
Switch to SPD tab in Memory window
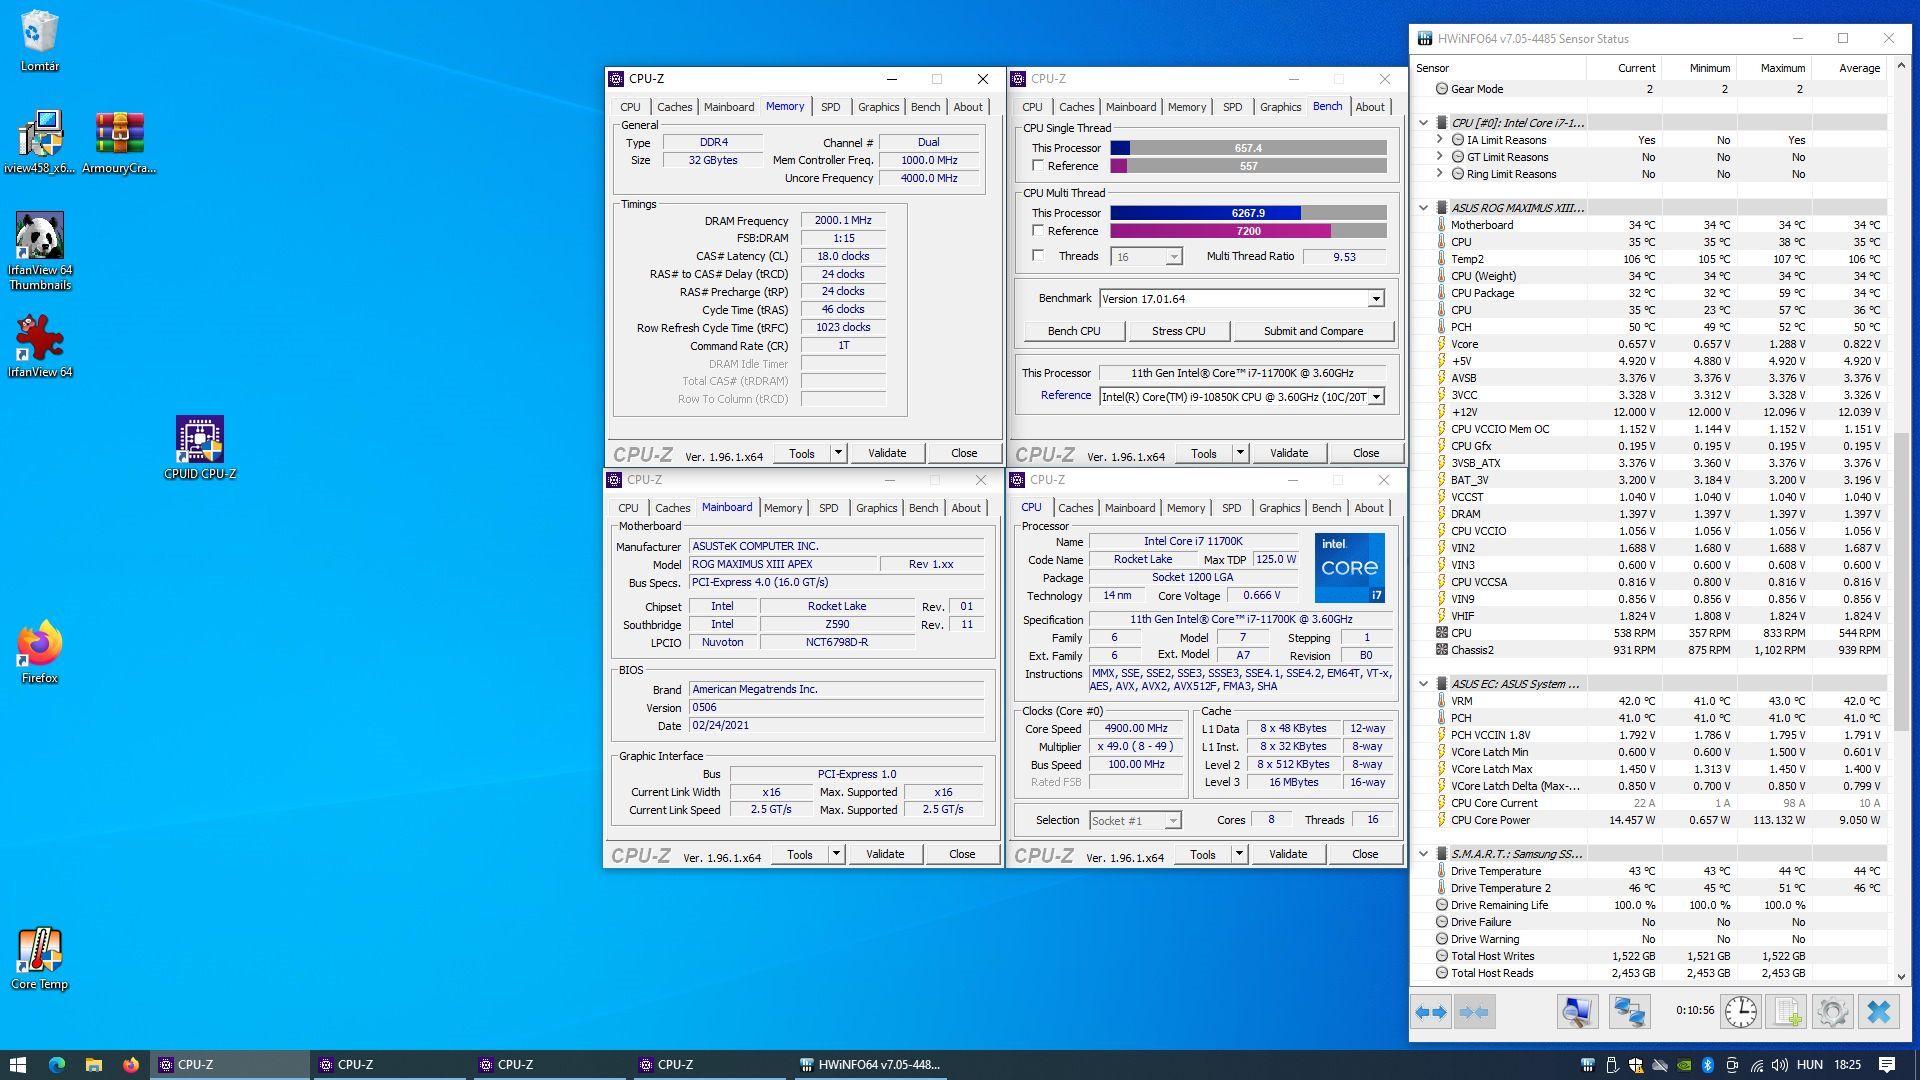830,107
